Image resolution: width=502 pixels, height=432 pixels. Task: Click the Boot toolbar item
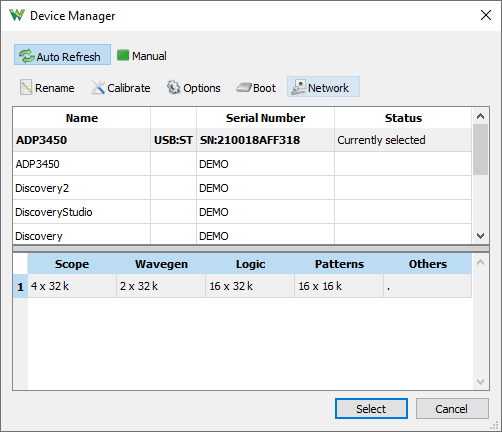coord(256,88)
